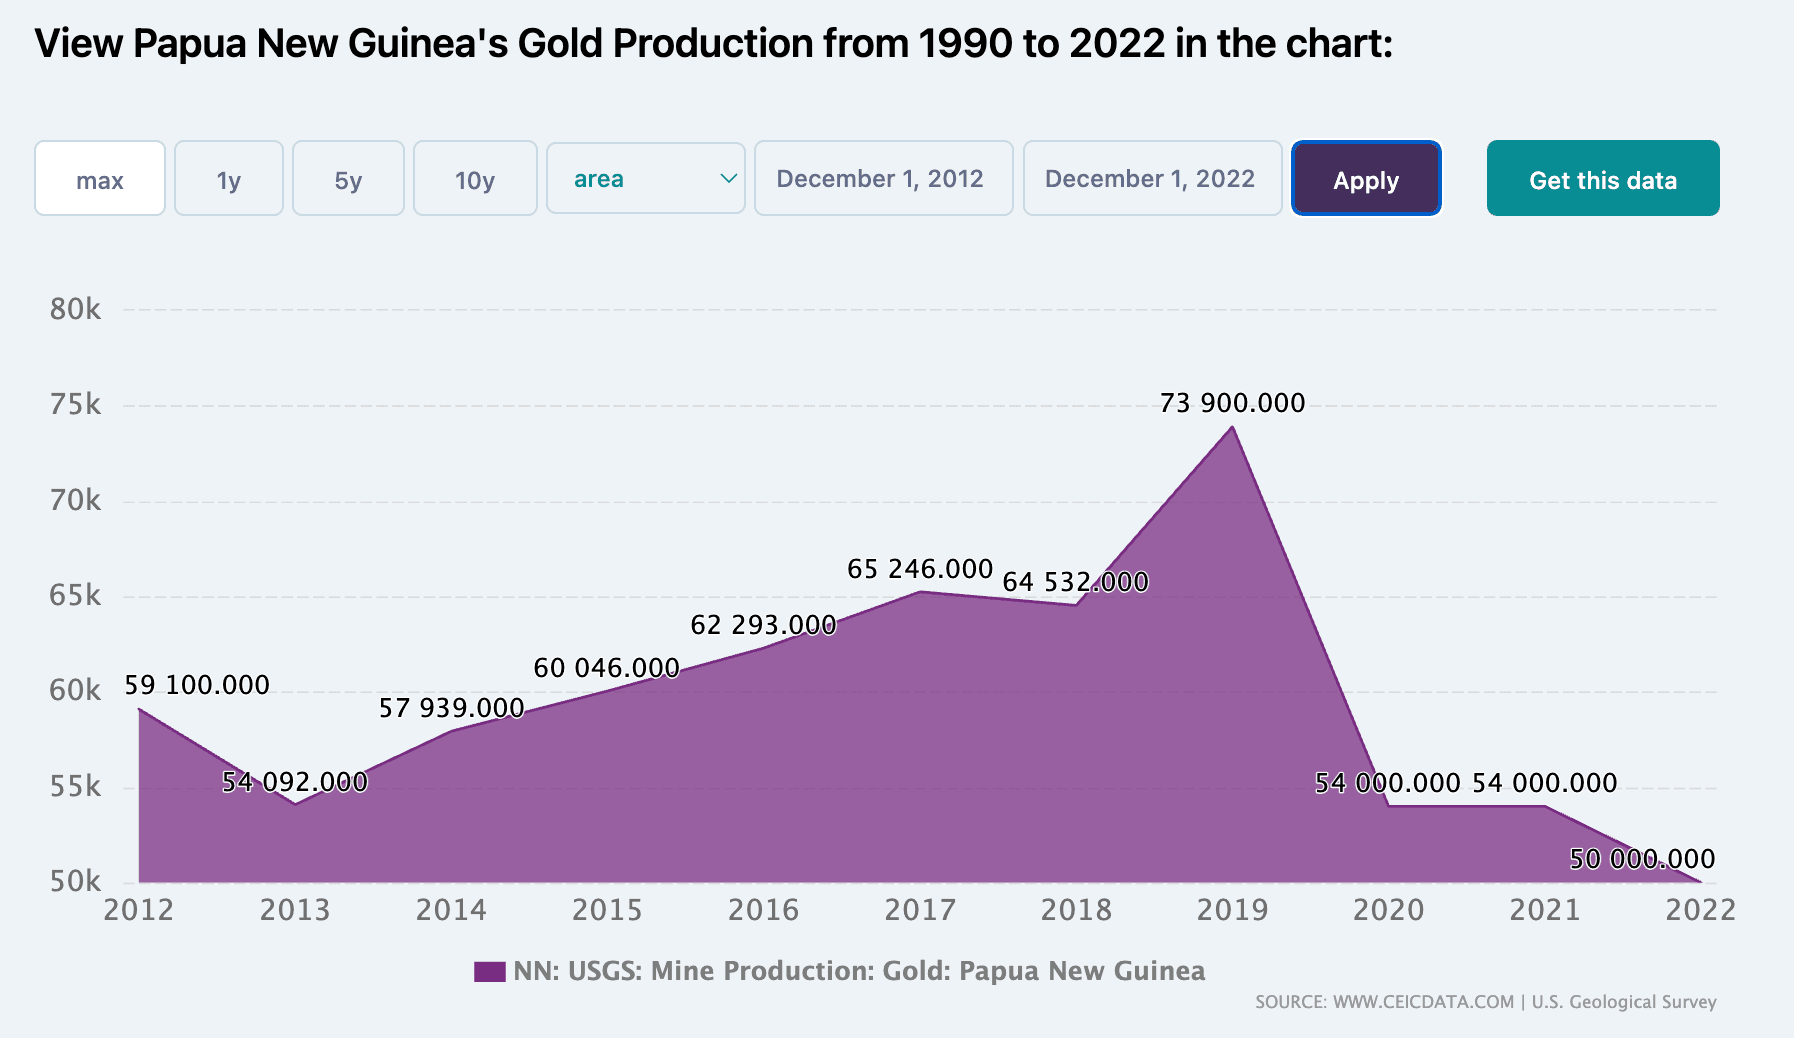Click the 59 100.000 data label
This screenshot has width=1794, height=1038.
197,685
